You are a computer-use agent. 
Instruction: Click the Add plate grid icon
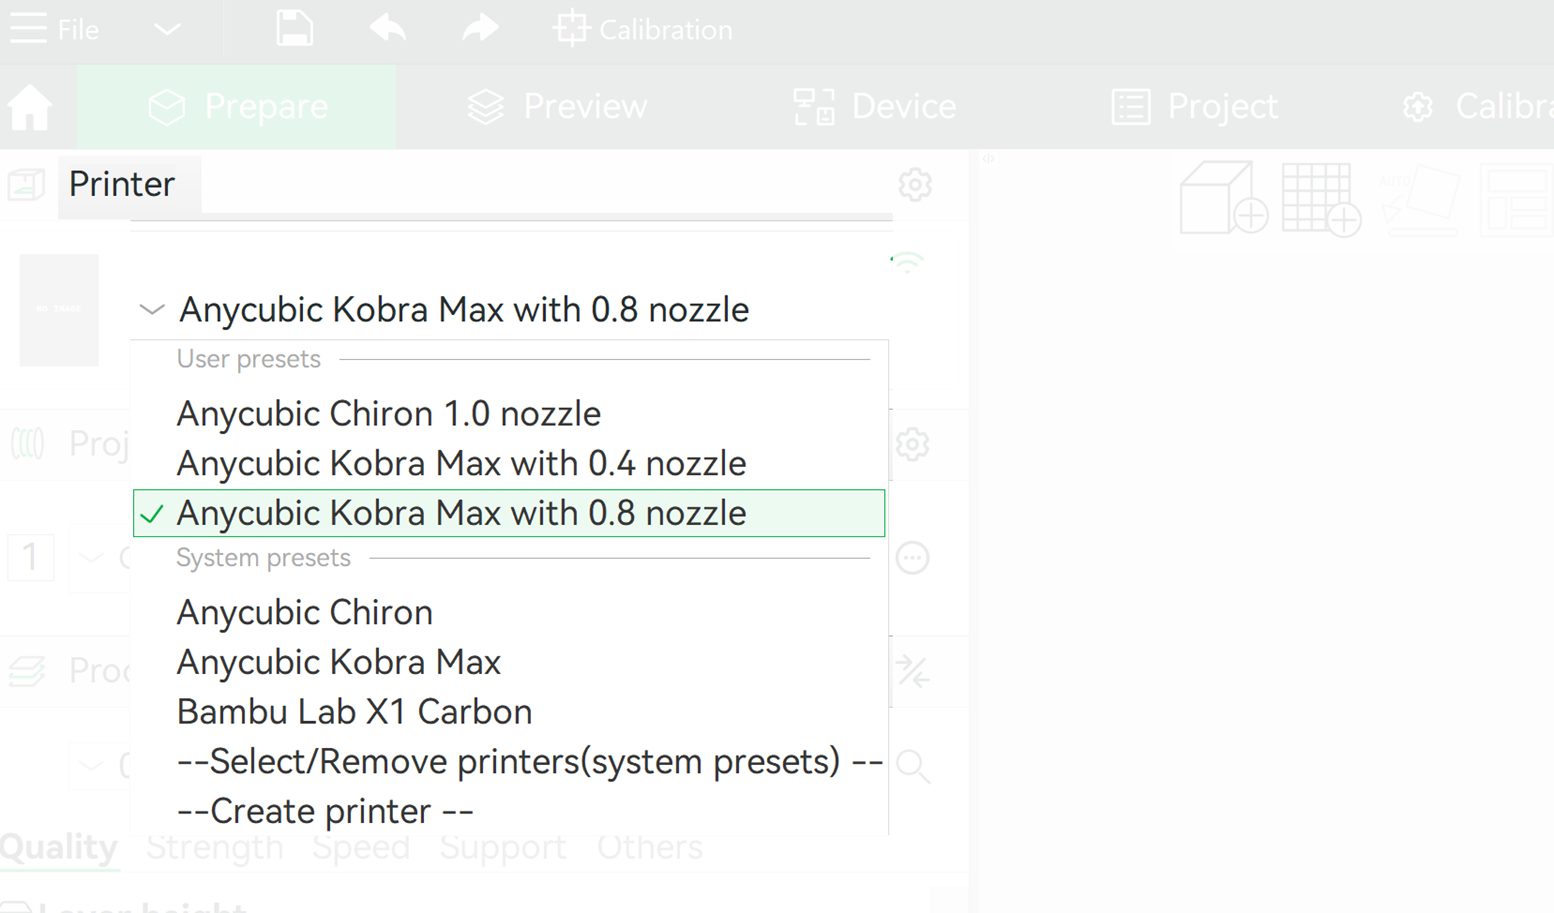[1320, 199]
